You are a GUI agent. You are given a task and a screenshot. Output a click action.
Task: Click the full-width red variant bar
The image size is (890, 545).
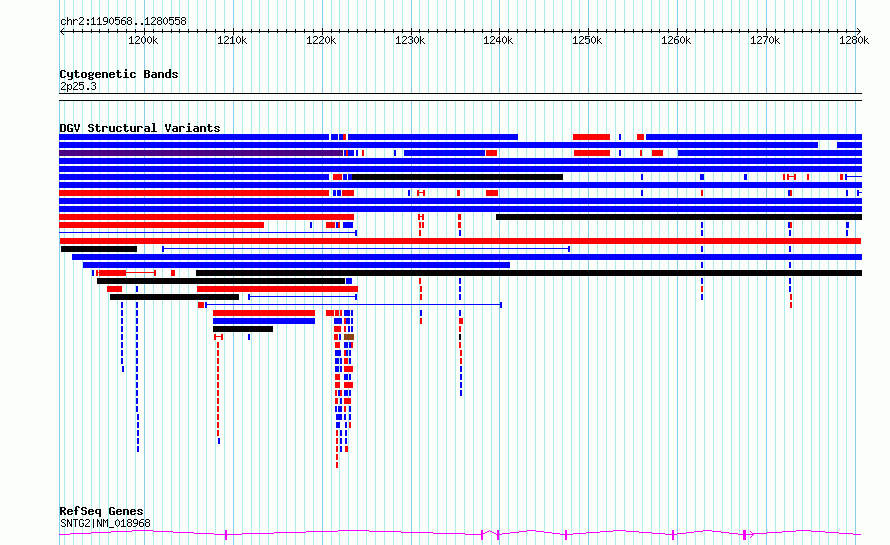460,241
